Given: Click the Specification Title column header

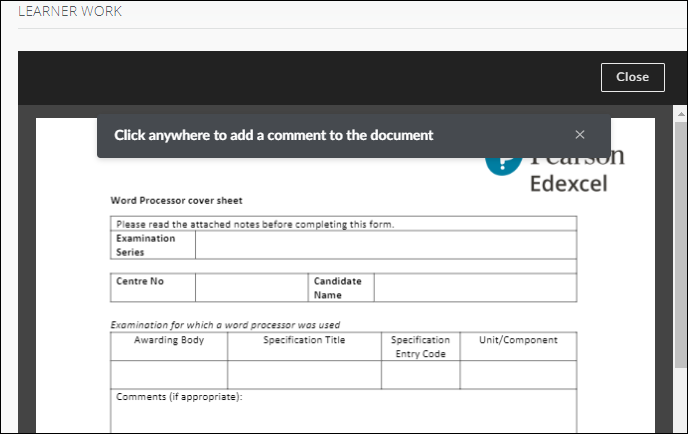Looking at the screenshot, I should pos(304,341).
